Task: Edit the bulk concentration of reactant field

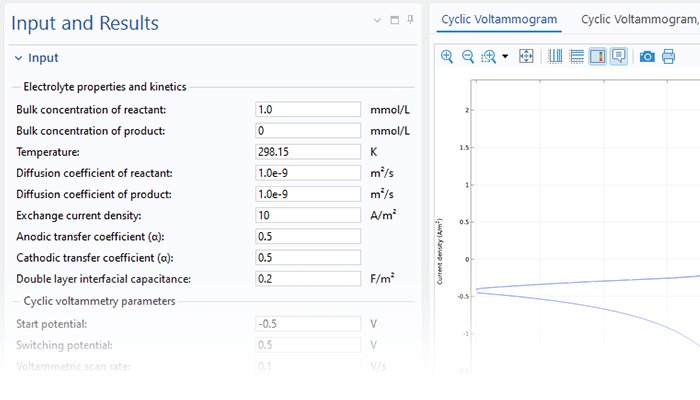Action: tap(308, 109)
